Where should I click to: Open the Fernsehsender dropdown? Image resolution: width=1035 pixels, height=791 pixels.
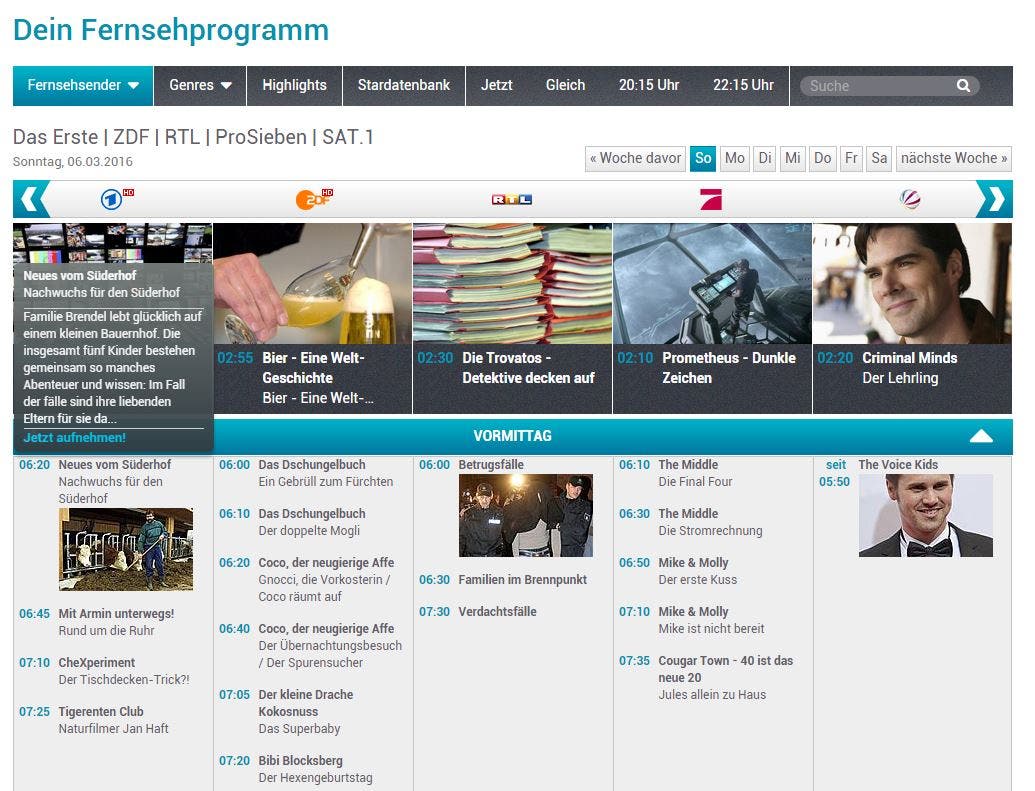point(83,85)
